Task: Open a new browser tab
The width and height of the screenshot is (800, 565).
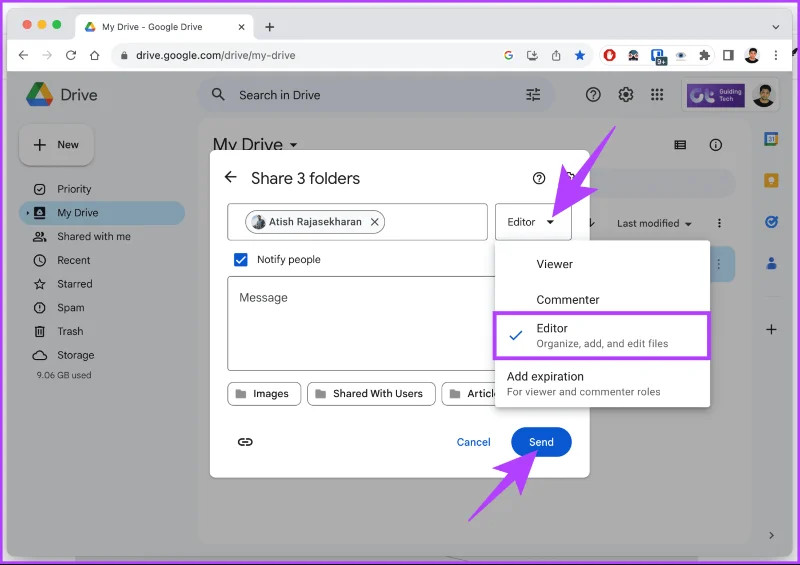Action: [x=269, y=27]
